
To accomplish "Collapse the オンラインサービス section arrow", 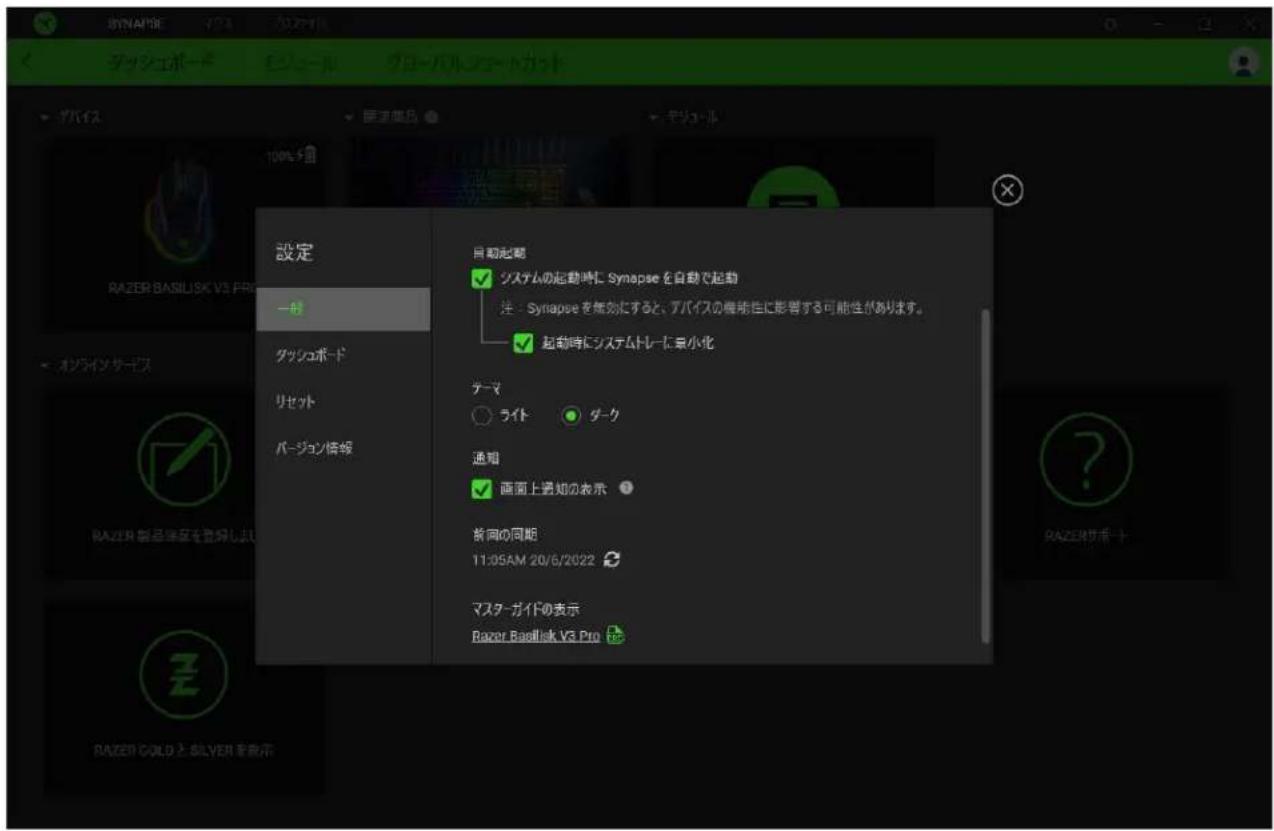I will coord(47,365).
